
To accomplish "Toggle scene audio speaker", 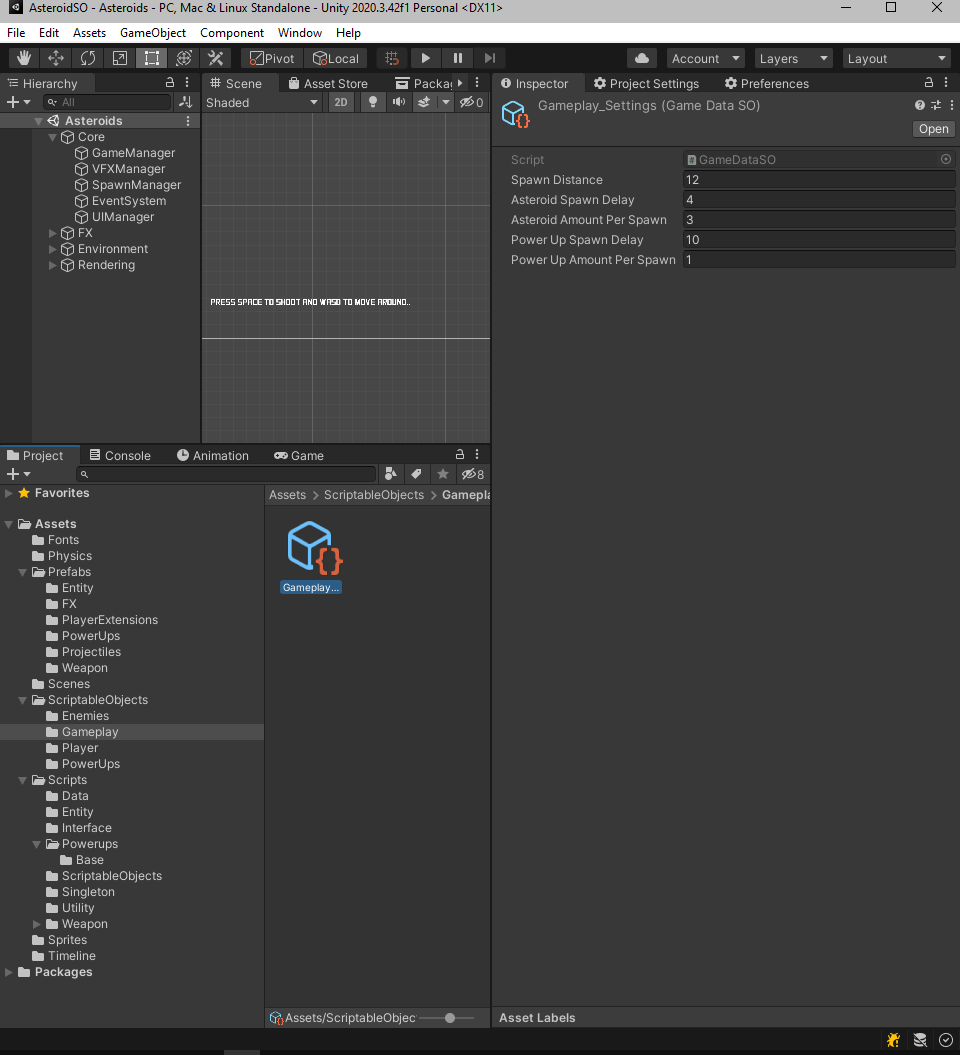I will click(x=399, y=102).
